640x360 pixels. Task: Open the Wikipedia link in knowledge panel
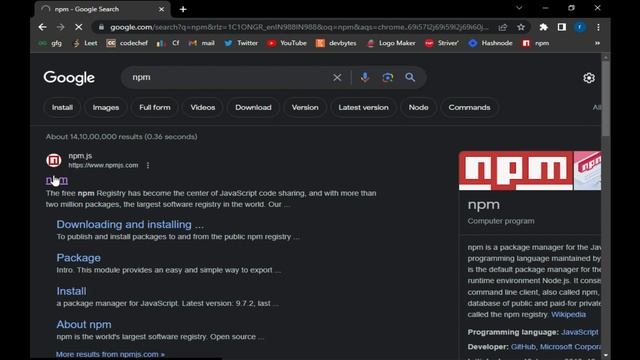[x=568, y=314]
